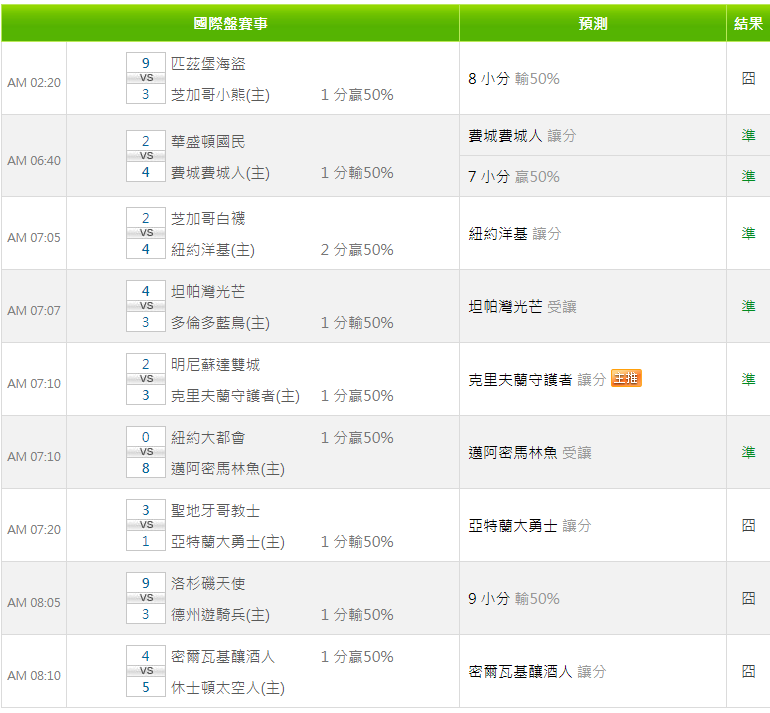Screen dimensions: 770x713
Task: Select team 費城費城人(主) in match column
Action: (220, 172)
